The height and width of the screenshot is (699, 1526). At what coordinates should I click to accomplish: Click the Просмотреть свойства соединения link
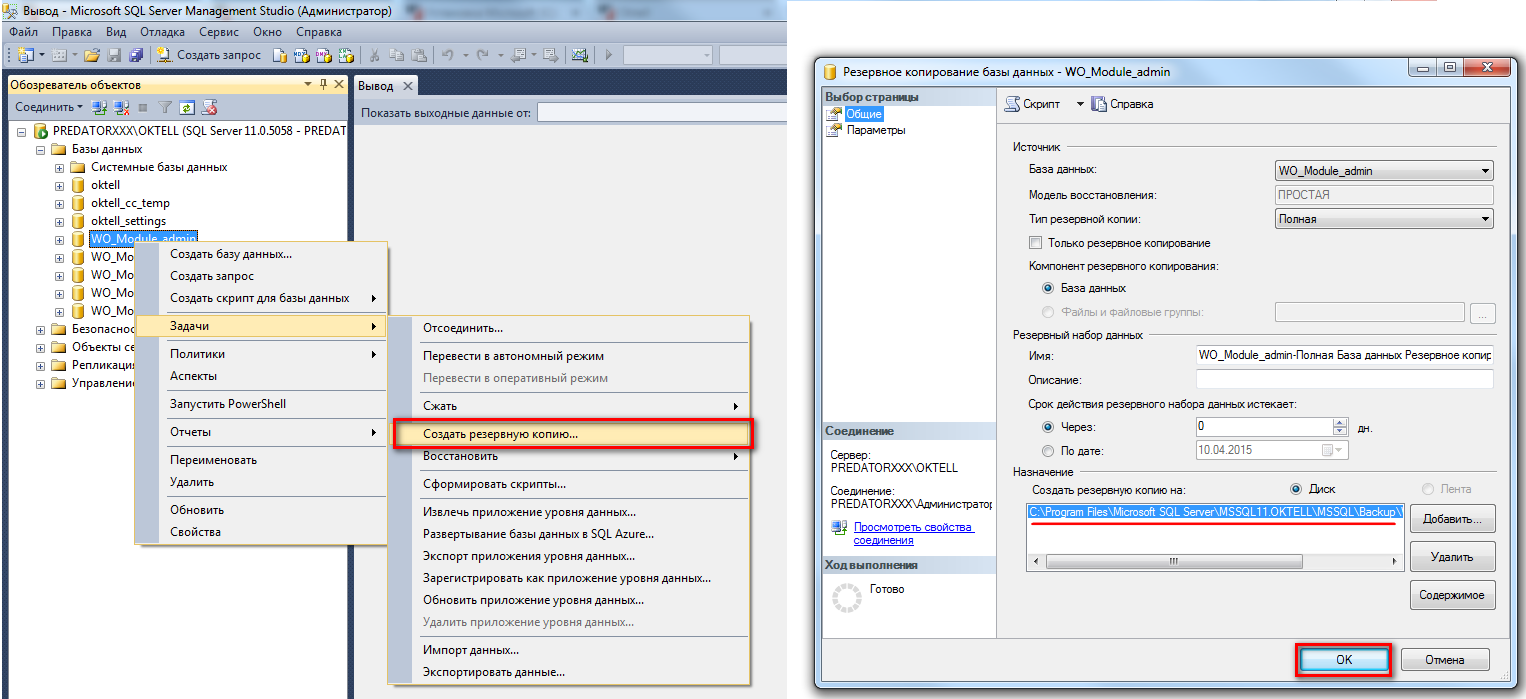pyautogui.click(x=913, y=533)
